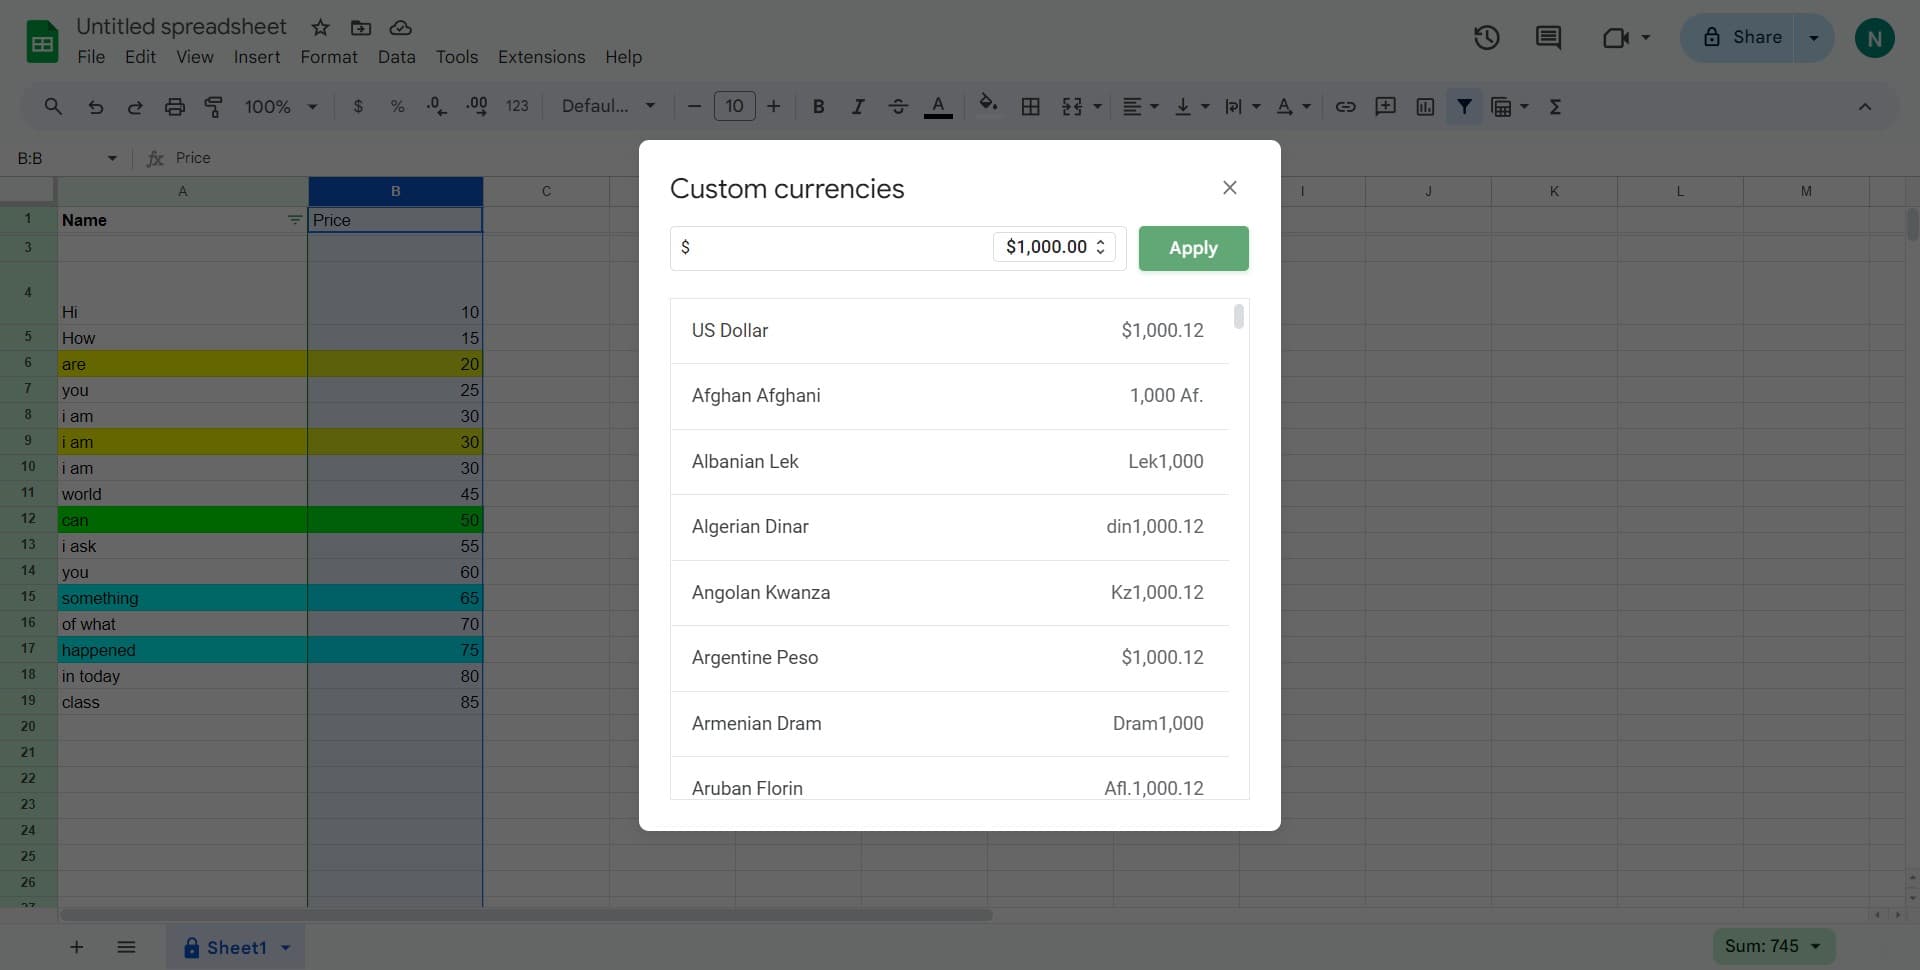Expand the Sum: 745 dropdown
The width and height of the screenshot is (1920, 970).
[x=1773, y=946]
